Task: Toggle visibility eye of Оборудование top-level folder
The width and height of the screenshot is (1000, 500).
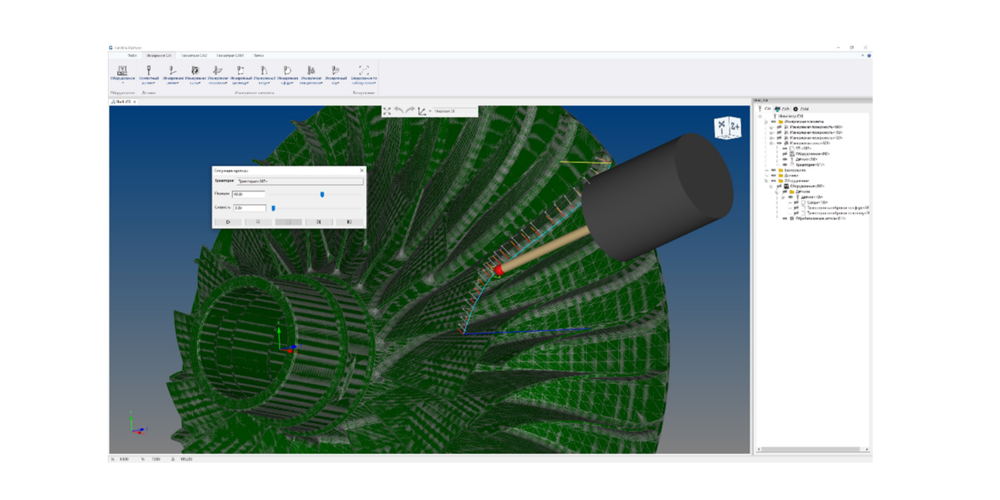Action: pyautogui.click(x=774, y=180)
